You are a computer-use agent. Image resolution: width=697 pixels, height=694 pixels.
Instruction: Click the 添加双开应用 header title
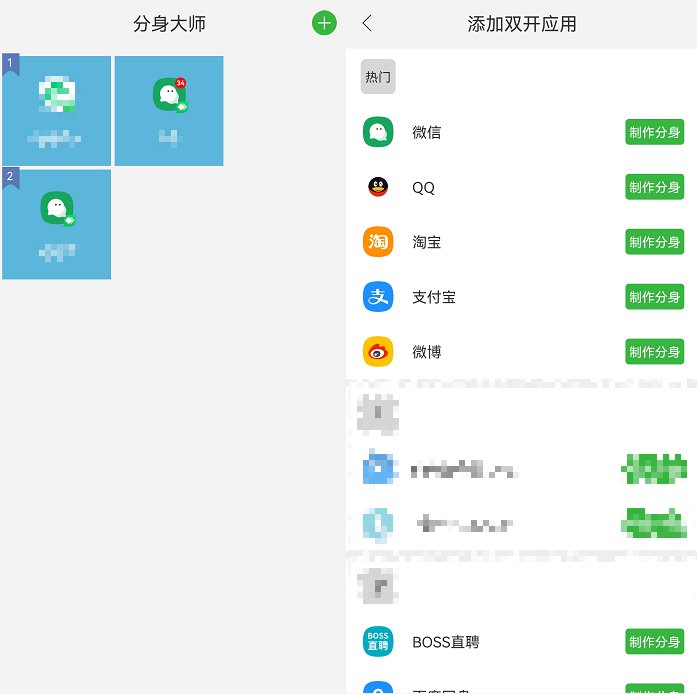click(522, 24)
